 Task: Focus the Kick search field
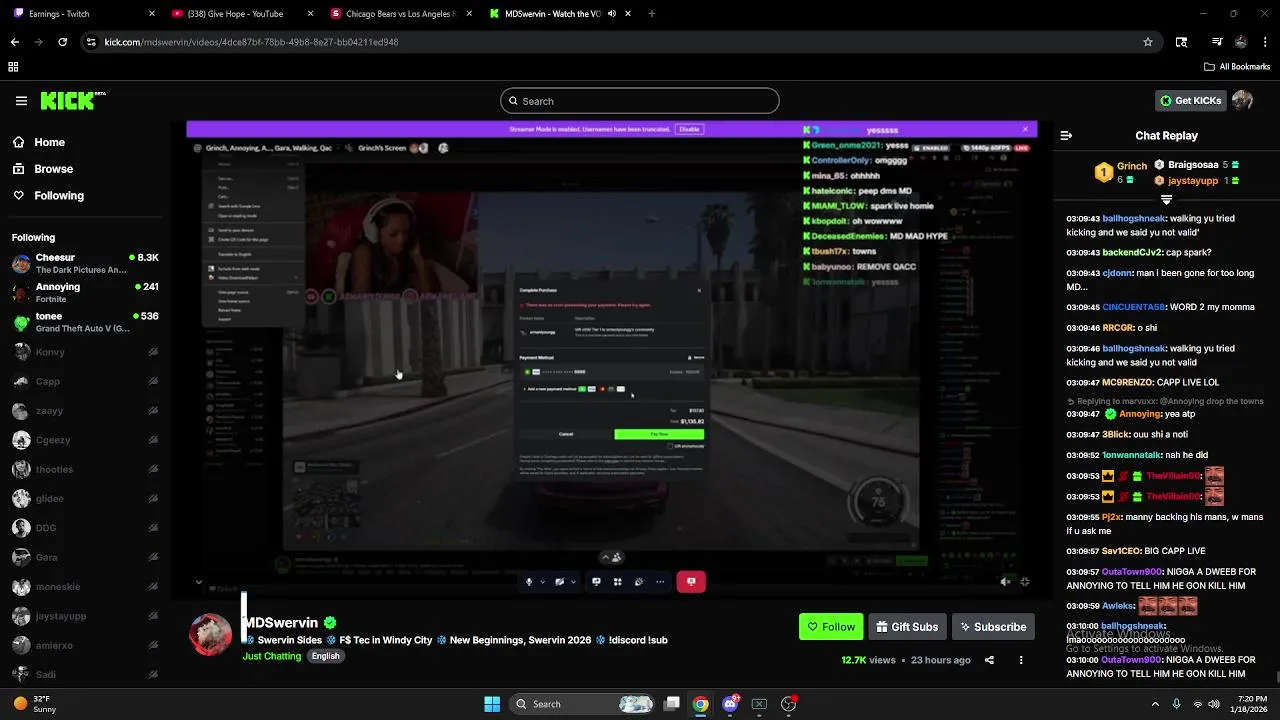(640, 101)
